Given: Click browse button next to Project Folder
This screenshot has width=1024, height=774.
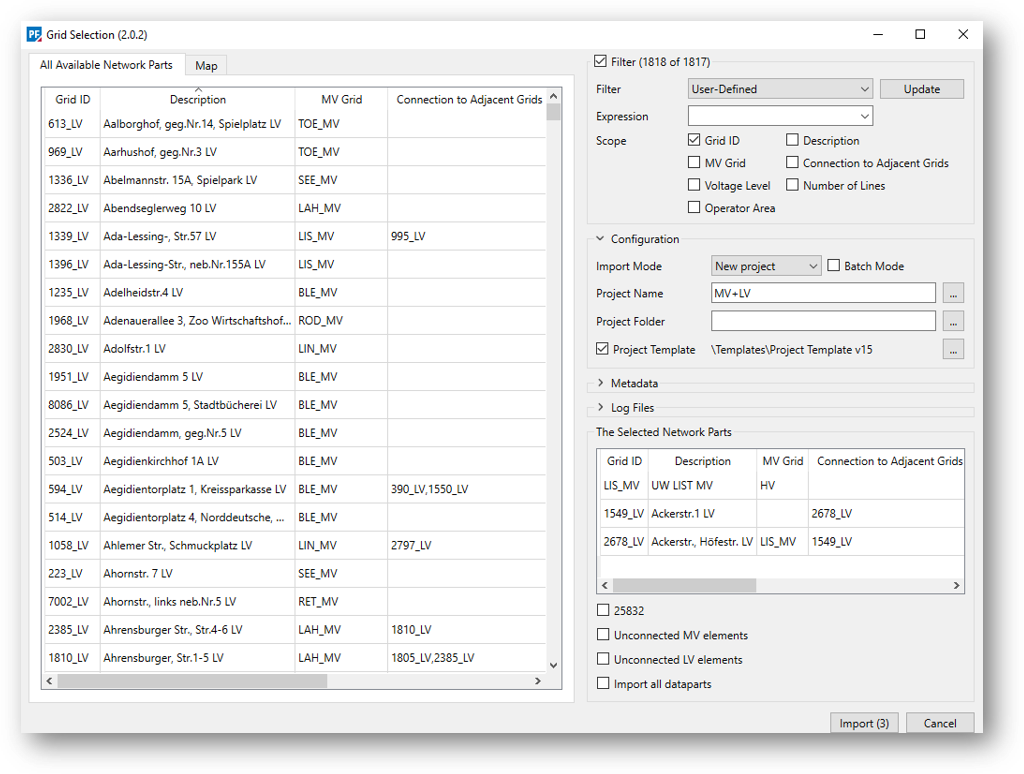Looking at the screenshot, I should click(953, 321).
